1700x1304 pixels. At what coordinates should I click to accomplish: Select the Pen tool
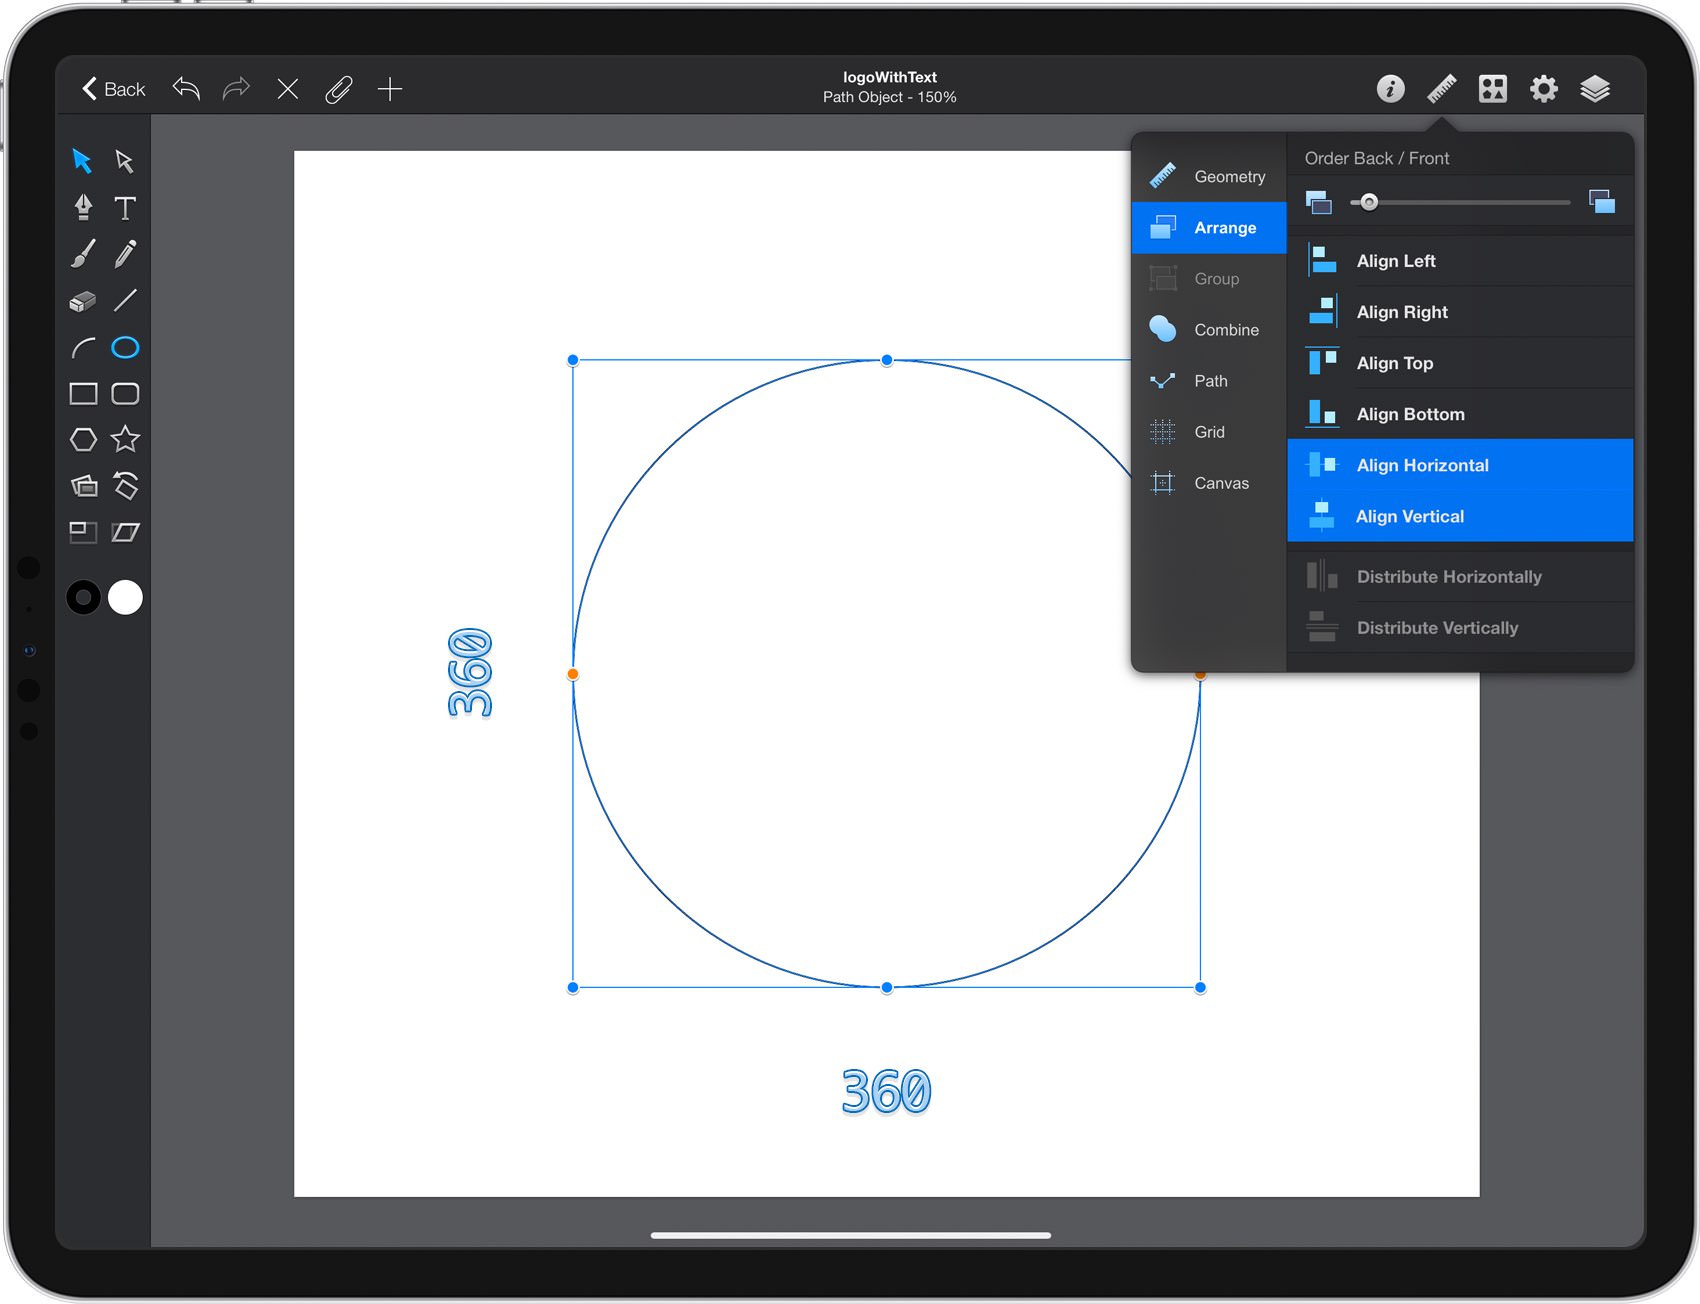coord(83,207)
